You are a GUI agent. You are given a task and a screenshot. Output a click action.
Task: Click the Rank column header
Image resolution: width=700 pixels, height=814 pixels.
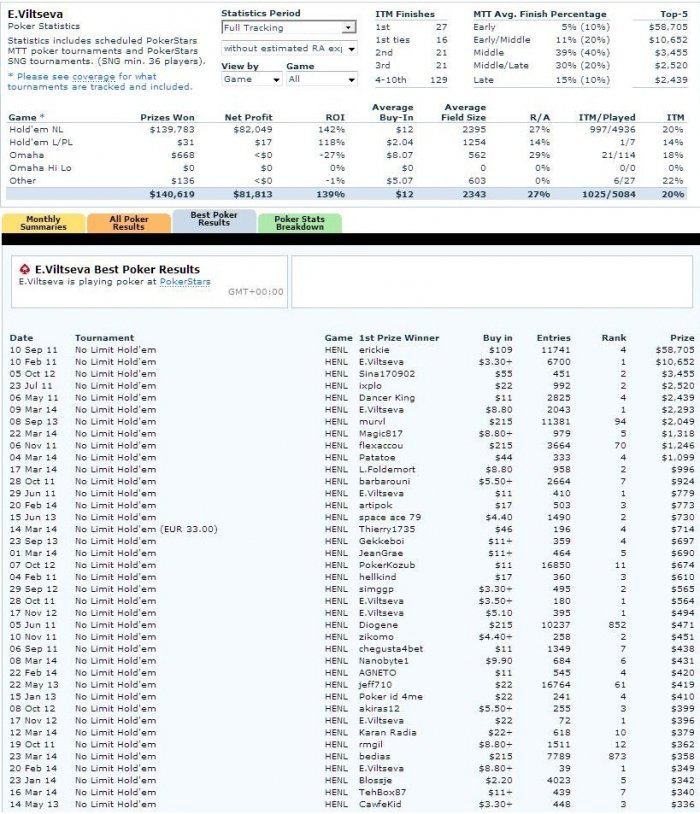click(x=614, y=338)
